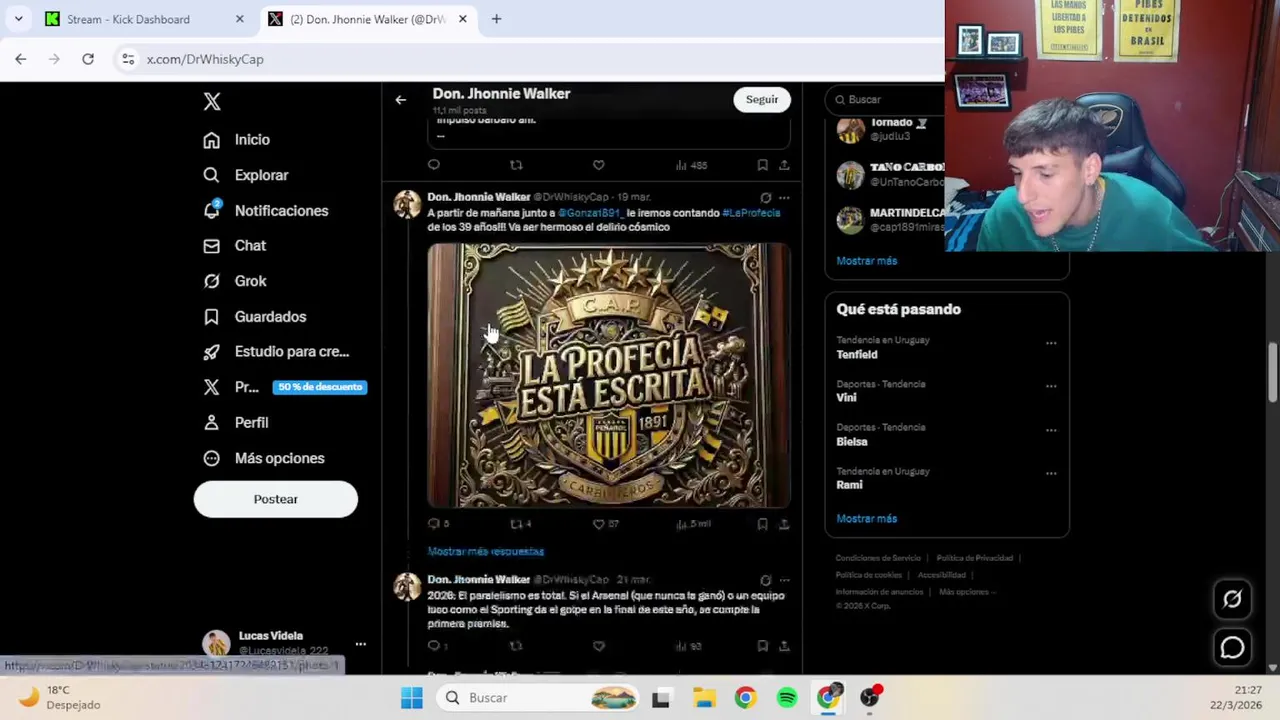The height and width of the screenshot is (720, 1280).
Task: Open Chat in the sidebar
Action: tap(235, 246)
